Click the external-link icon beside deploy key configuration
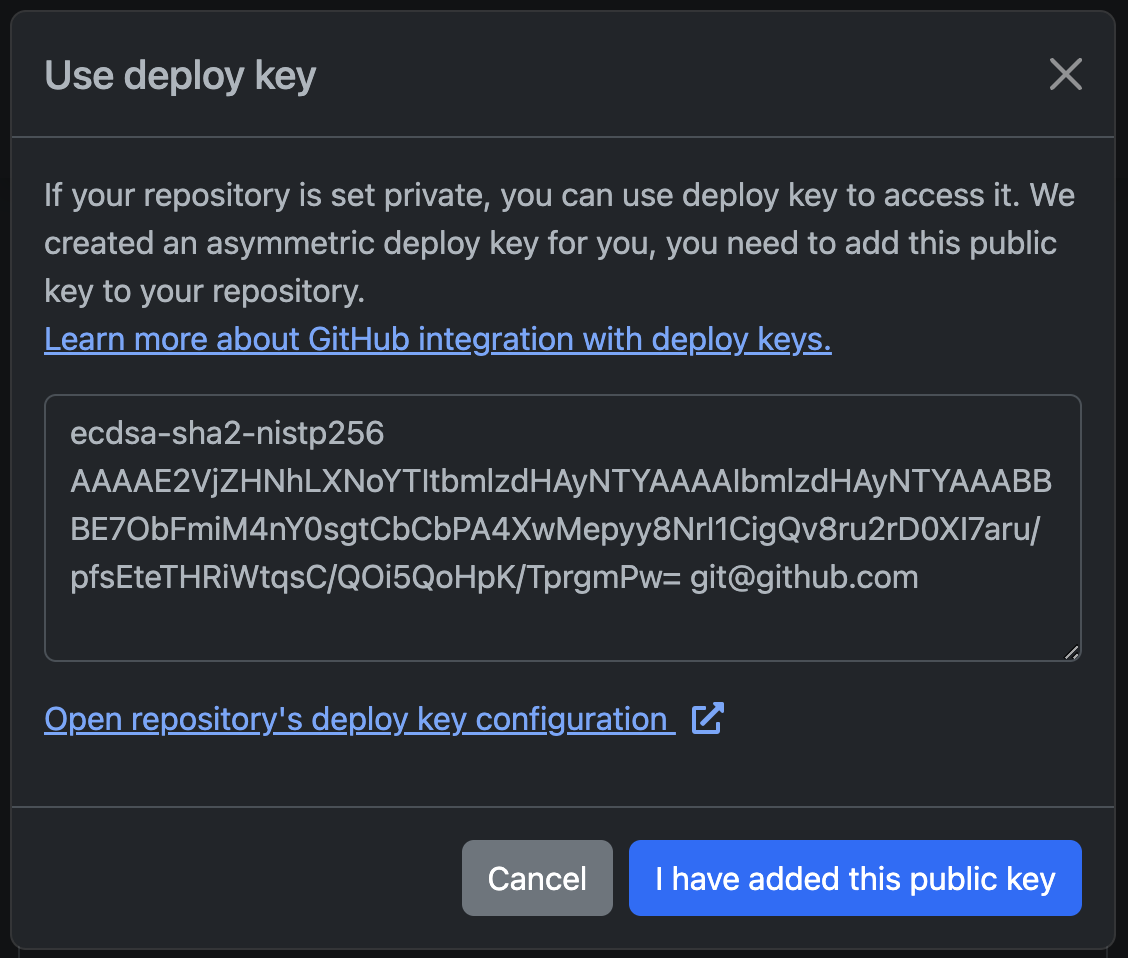The height and width of the screenshot is (958, 1128). (708, 718)
